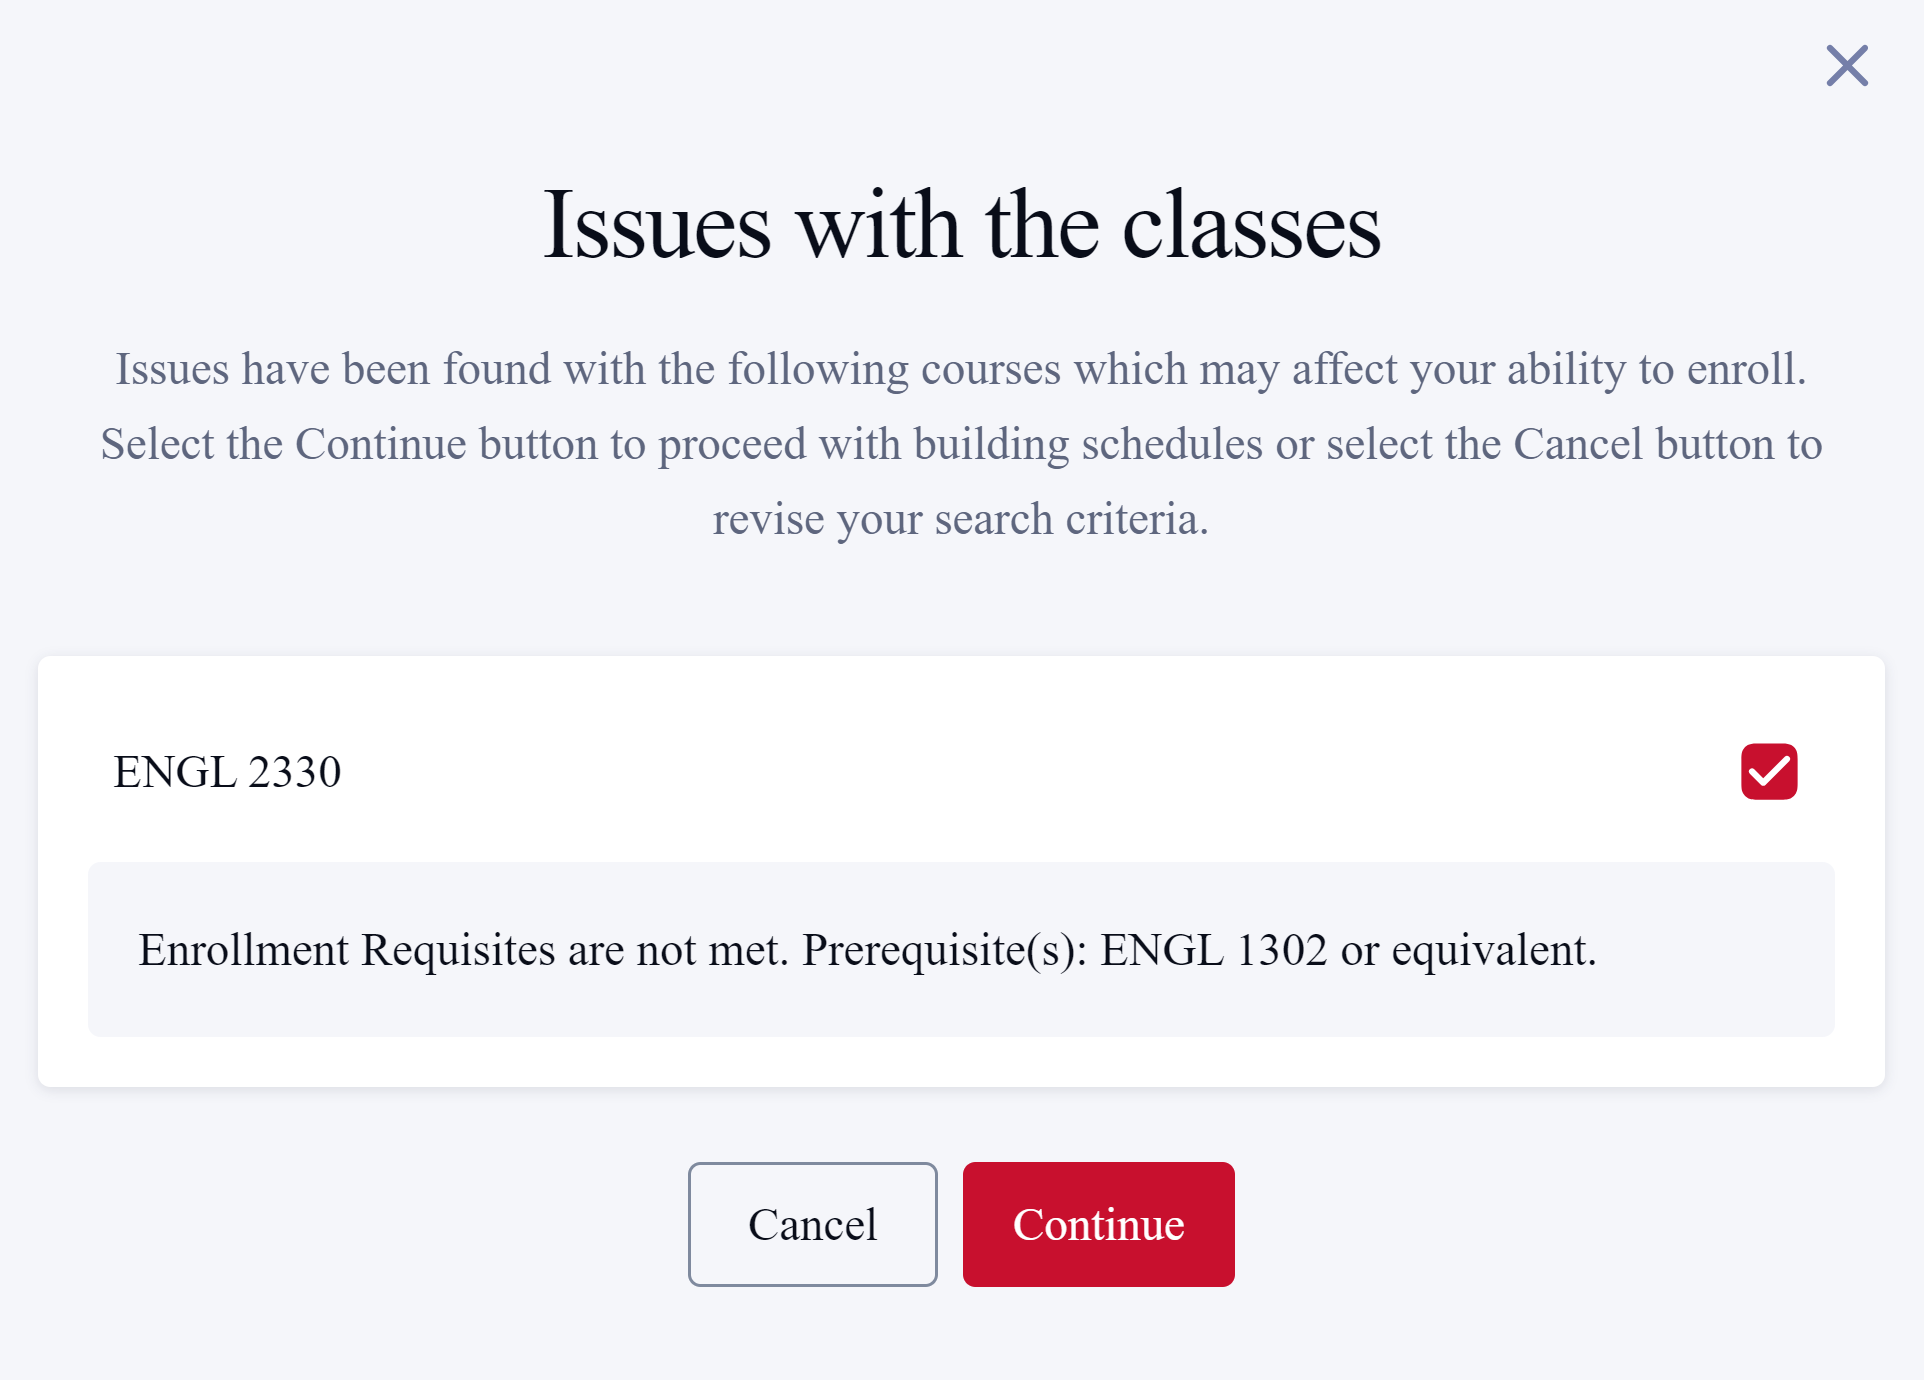Screen dimensions: 1924x1380
Task: Click the instructions paragraph about issues found
Action: (961, 443)
